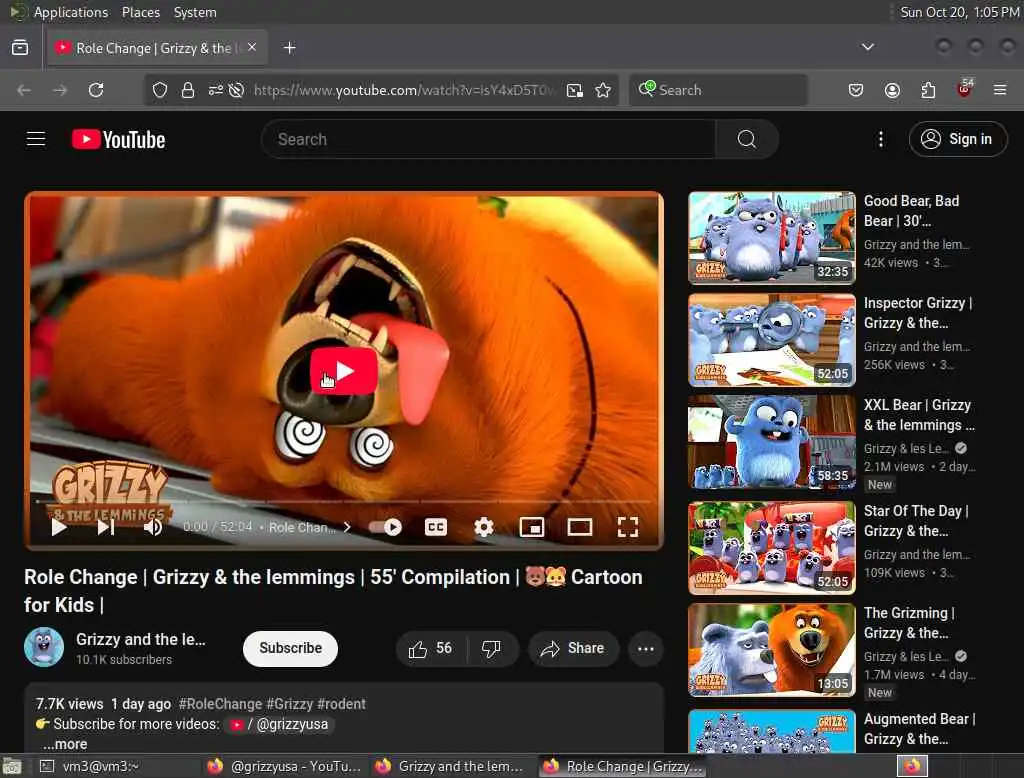Follow the @grizzyusa link in description
The height and width of the screenshot is (778, 1024).
coord(280,724)
